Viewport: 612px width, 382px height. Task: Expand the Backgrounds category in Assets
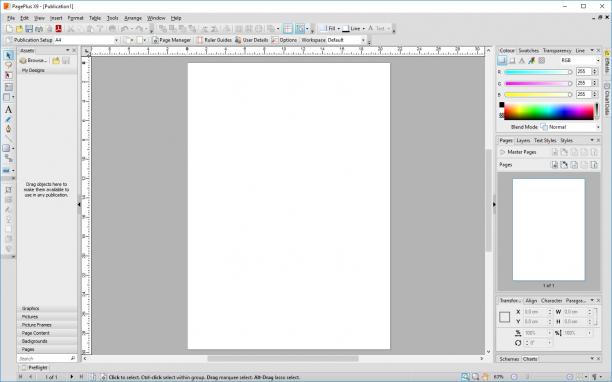click(47, 341)
